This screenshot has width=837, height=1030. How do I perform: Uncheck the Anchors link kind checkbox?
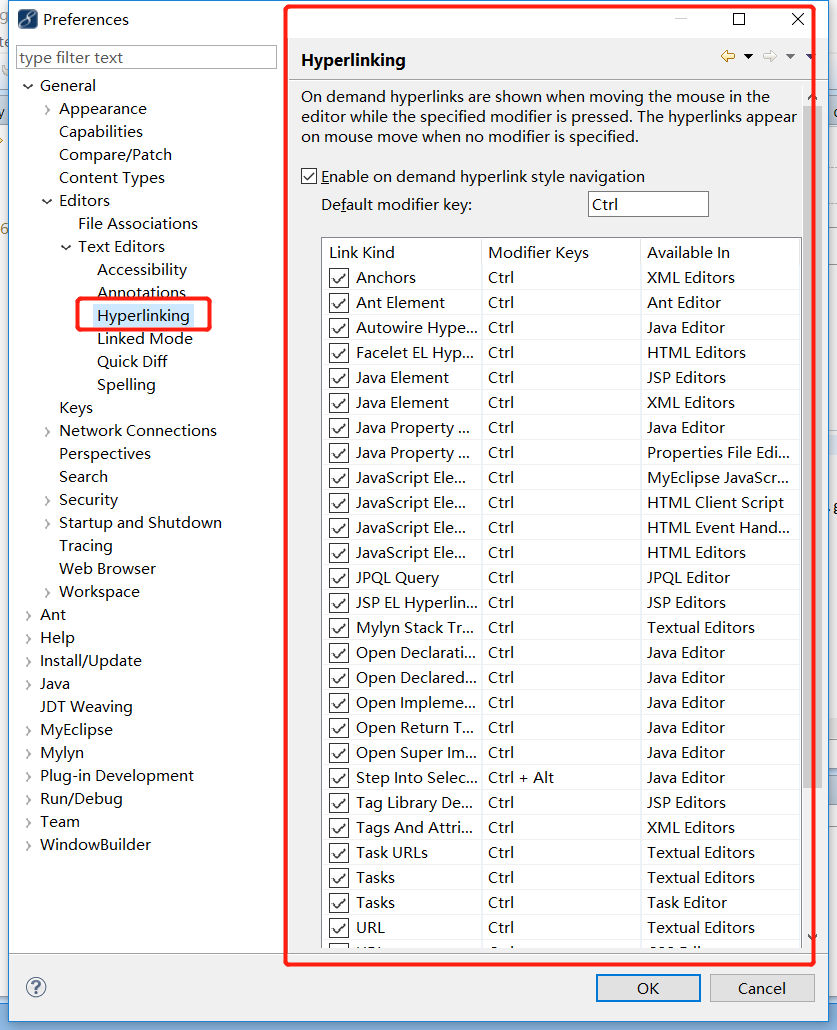(339, 278)
